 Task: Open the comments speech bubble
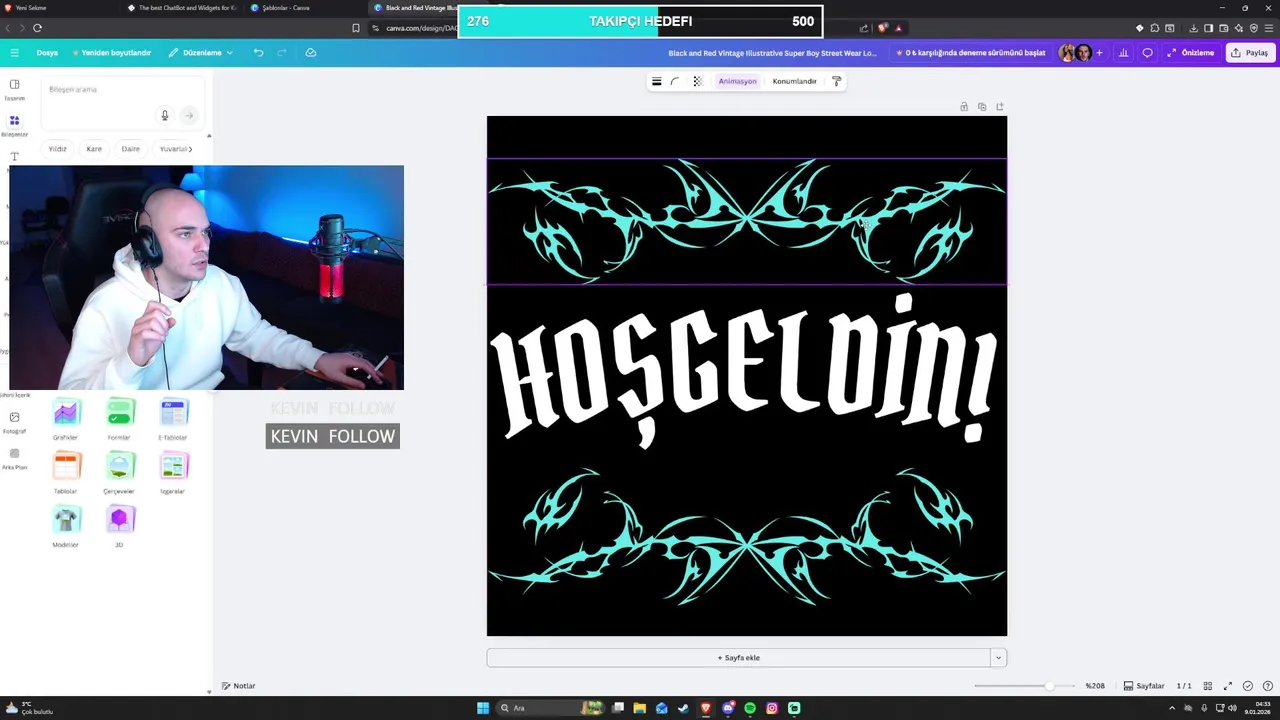pos(1148,53)
